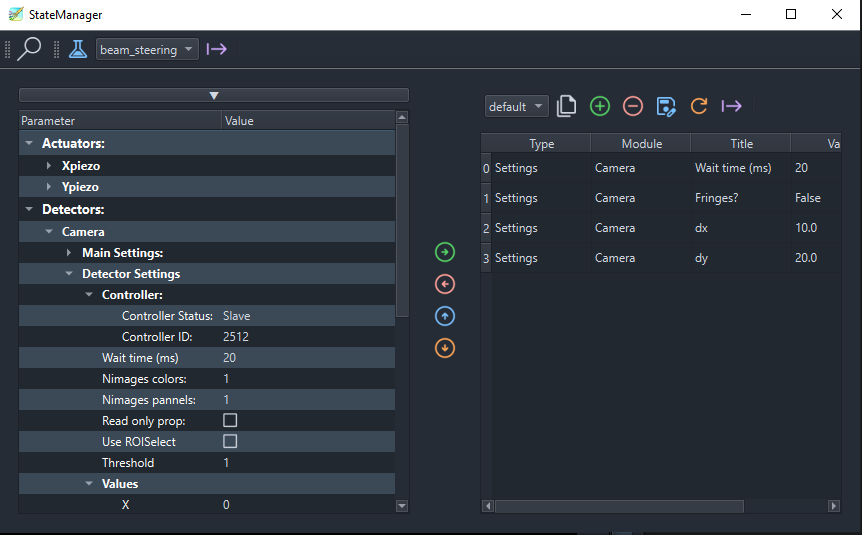Click the orange refresh icon
The image size is (862, 535).
pos(699,106)
